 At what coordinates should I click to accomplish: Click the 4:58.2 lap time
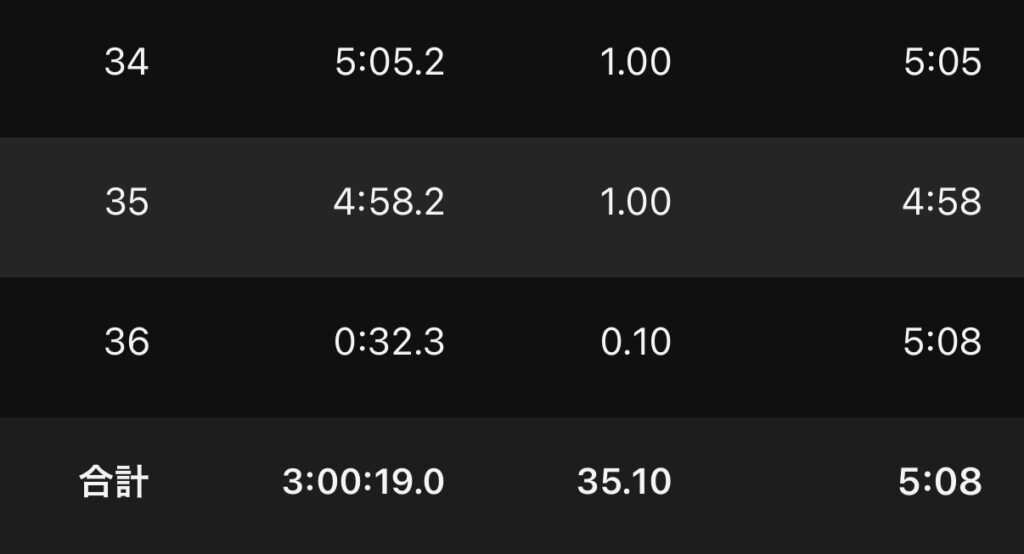pos(389,203)
